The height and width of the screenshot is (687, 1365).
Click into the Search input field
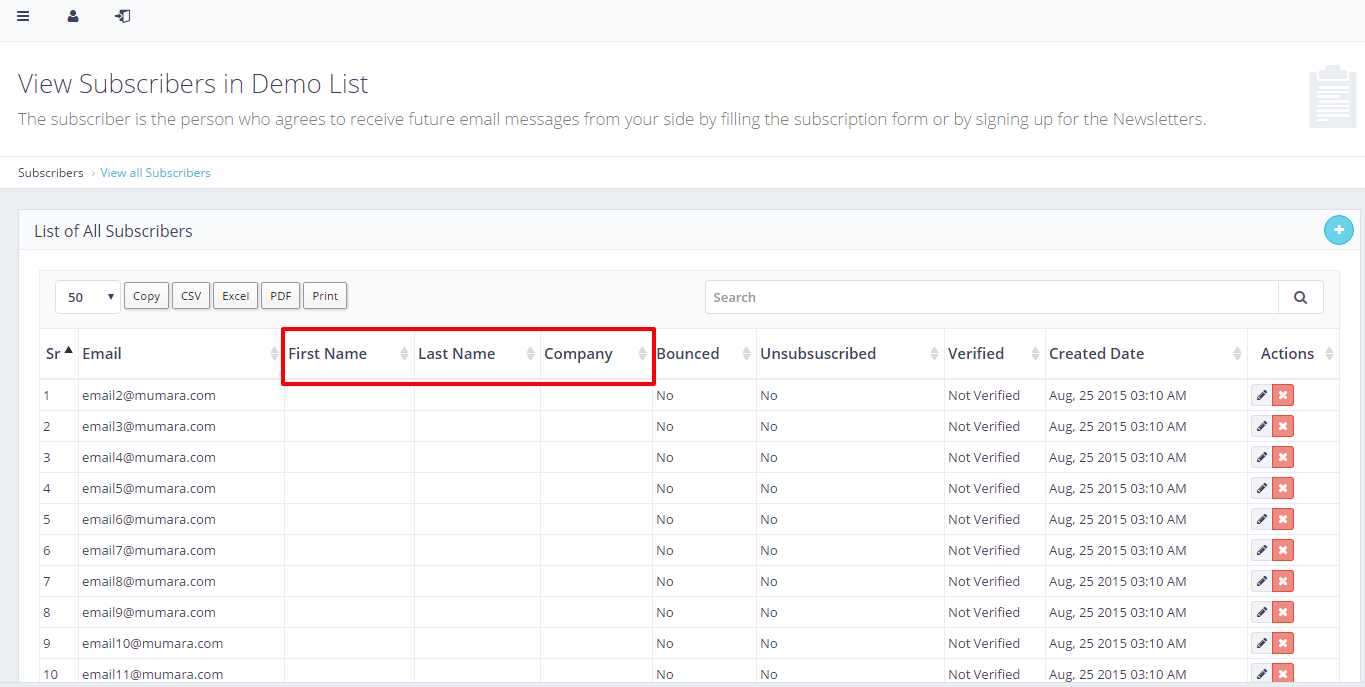[x=990, y=297]
